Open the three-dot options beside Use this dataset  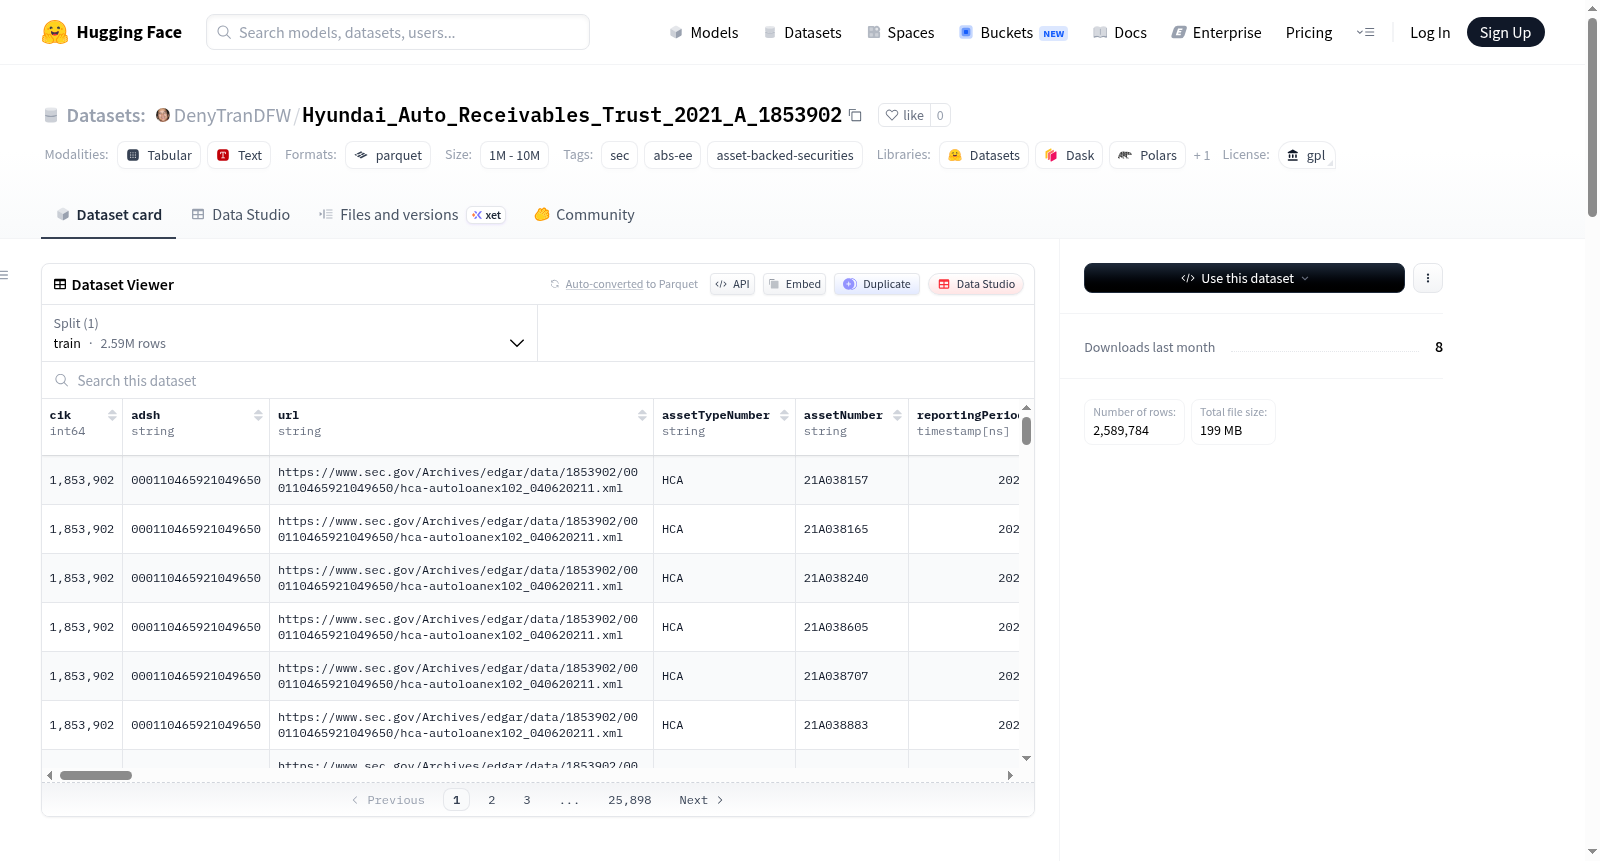click(x=1428, y=278)
